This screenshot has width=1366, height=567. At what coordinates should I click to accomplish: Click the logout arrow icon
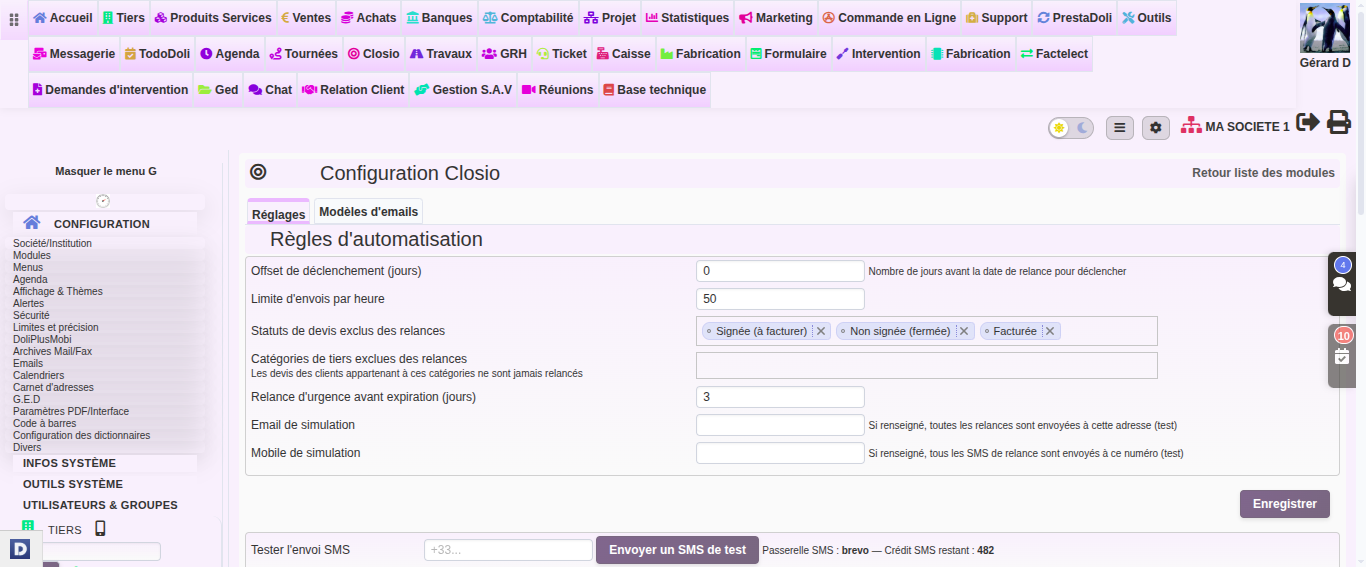point(1308,122)
